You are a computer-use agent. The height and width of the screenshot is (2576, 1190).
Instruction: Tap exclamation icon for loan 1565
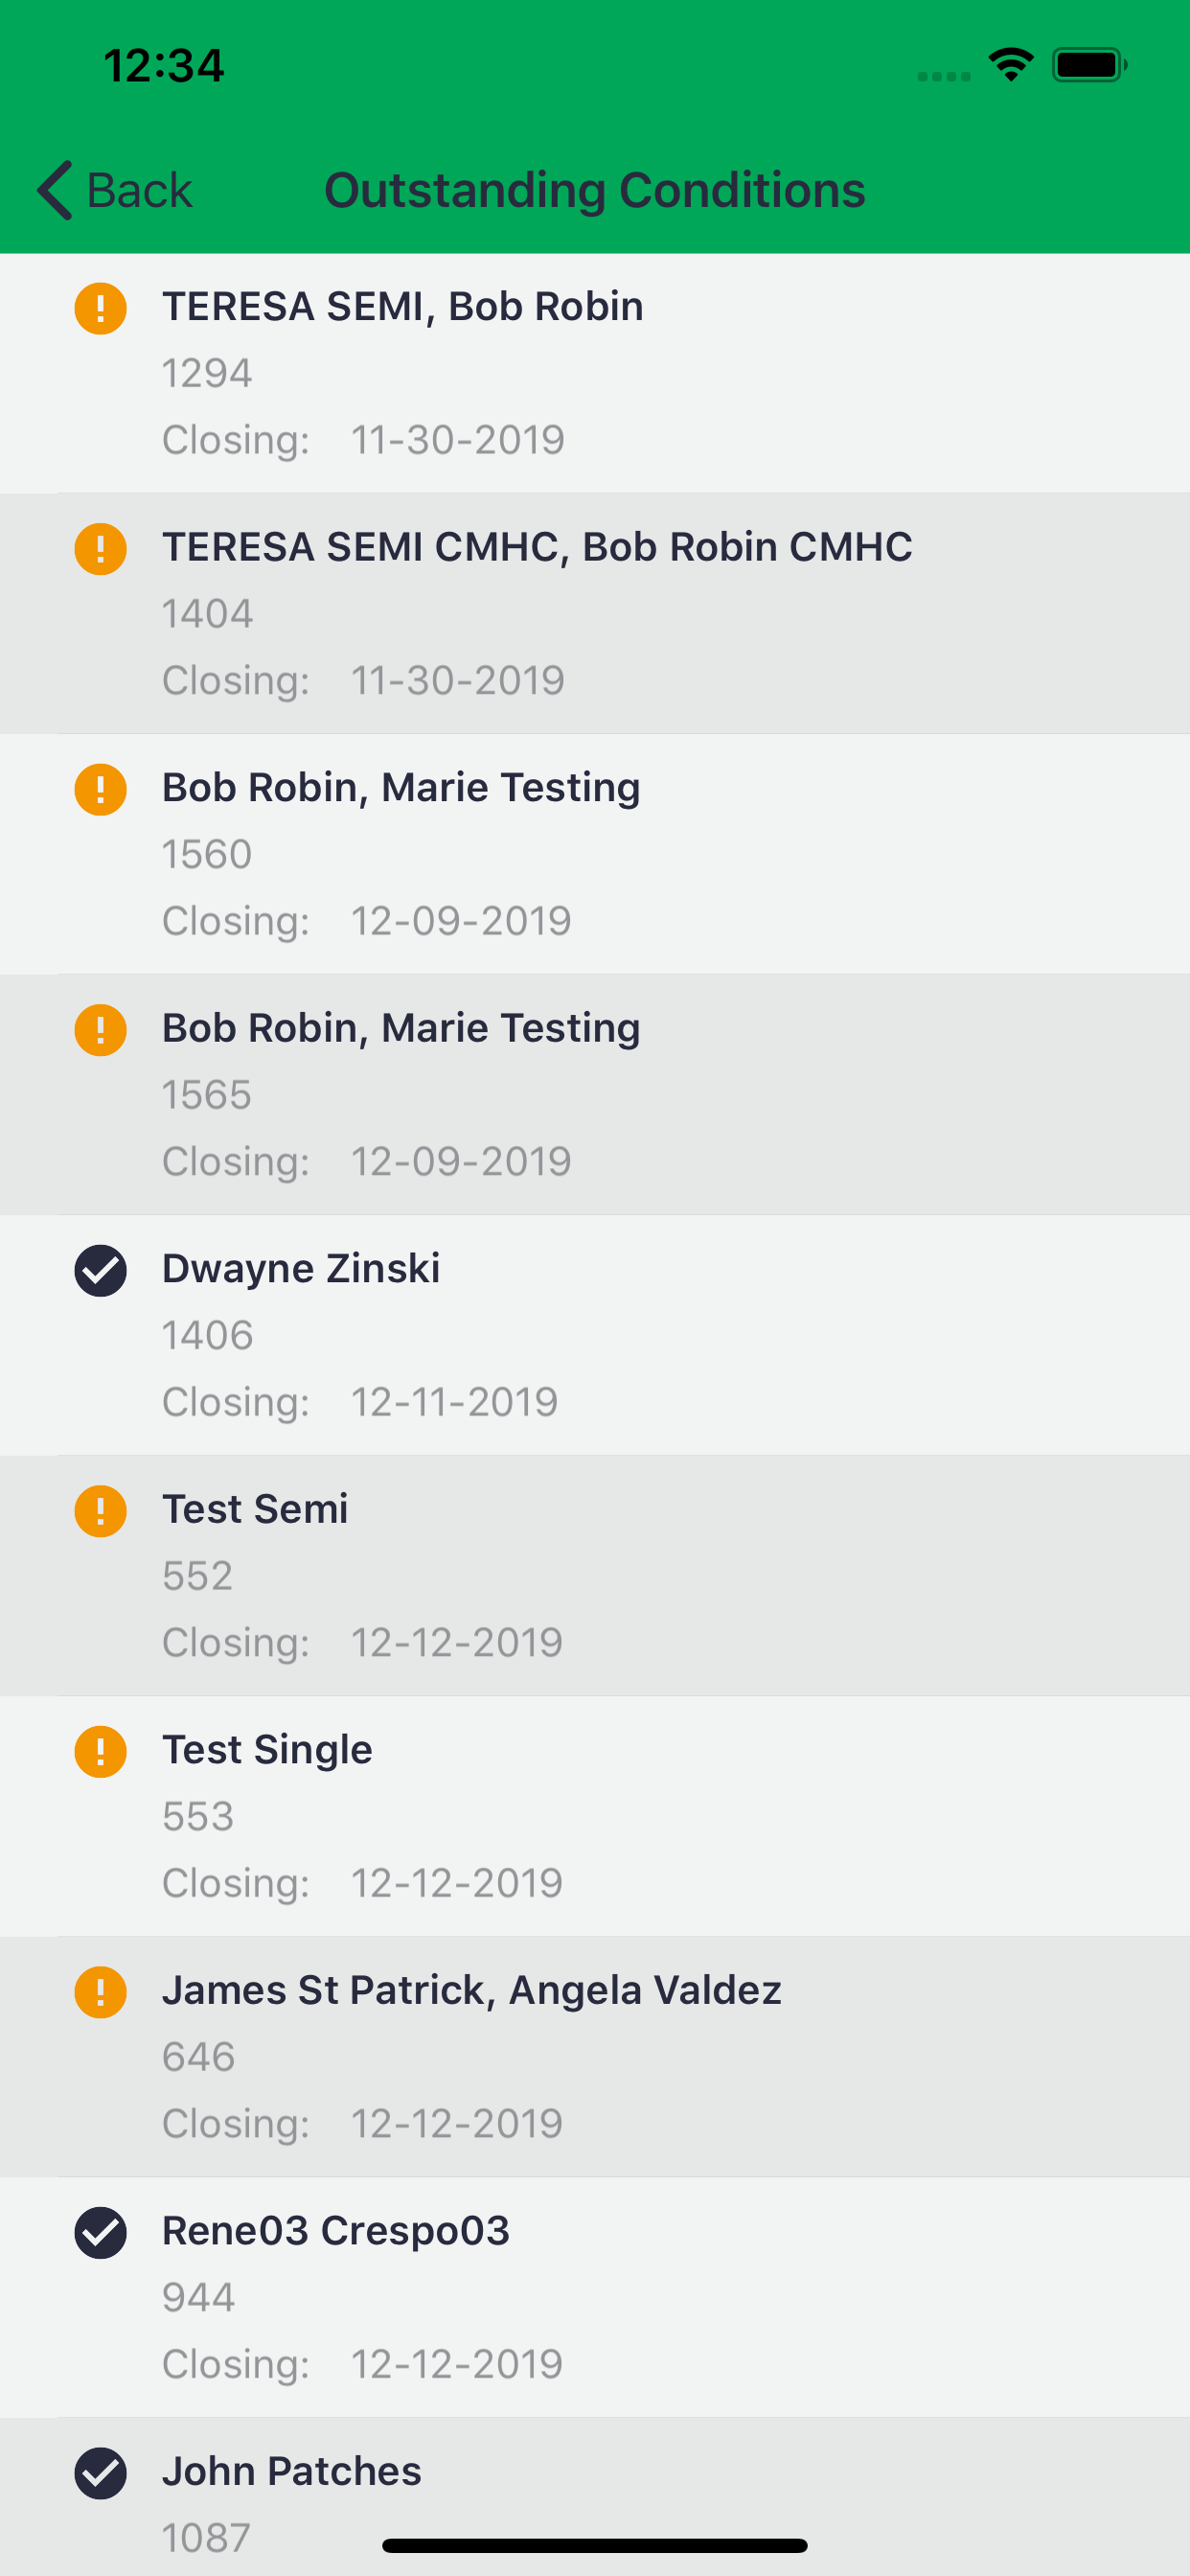pos(100,1030)
